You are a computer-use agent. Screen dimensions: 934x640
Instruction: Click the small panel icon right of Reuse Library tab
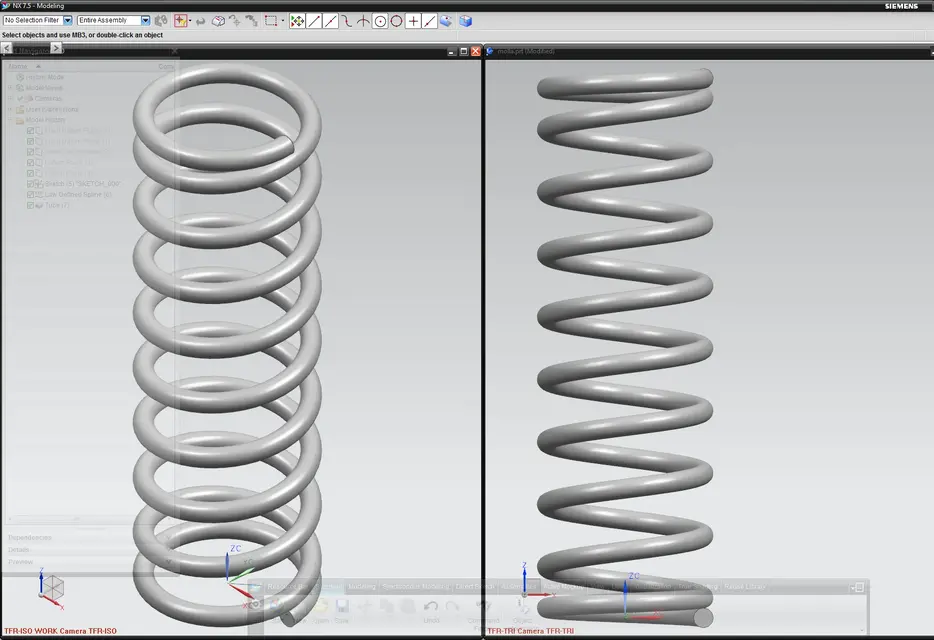pos(859,588)
